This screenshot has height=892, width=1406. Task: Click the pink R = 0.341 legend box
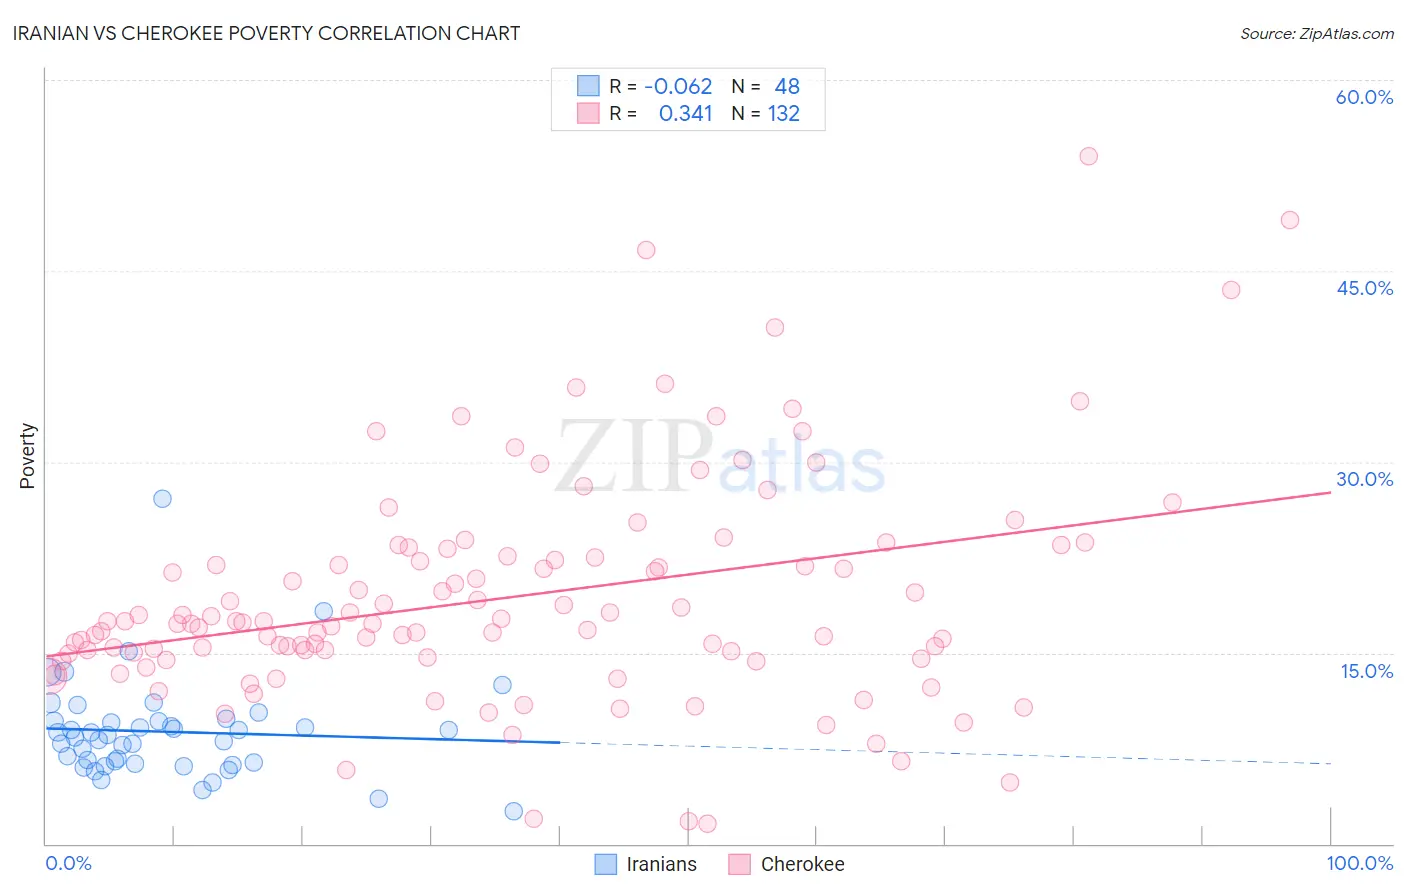click(588, 113)
